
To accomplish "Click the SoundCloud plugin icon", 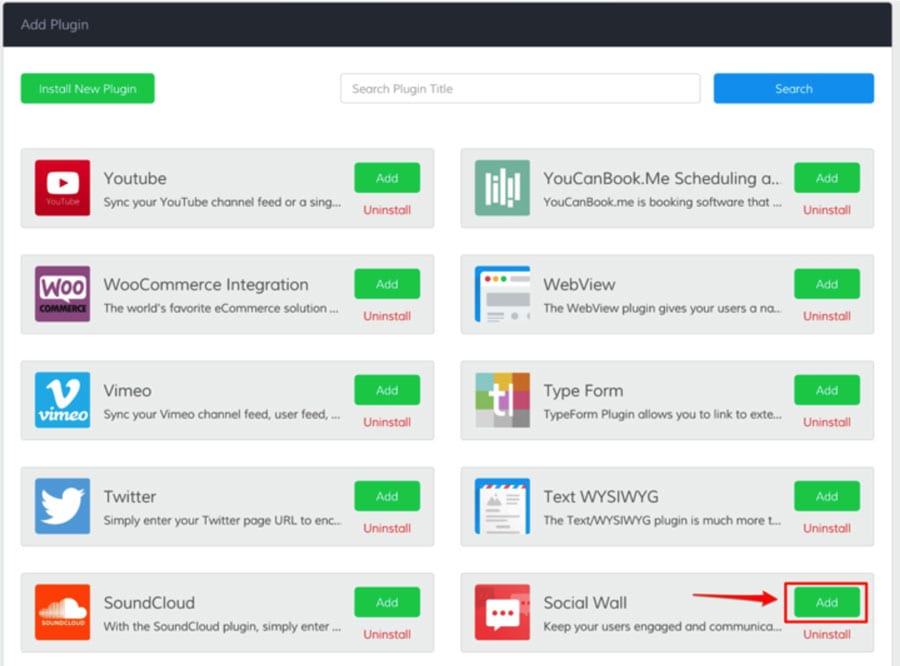I will click(x=63, y=612).
